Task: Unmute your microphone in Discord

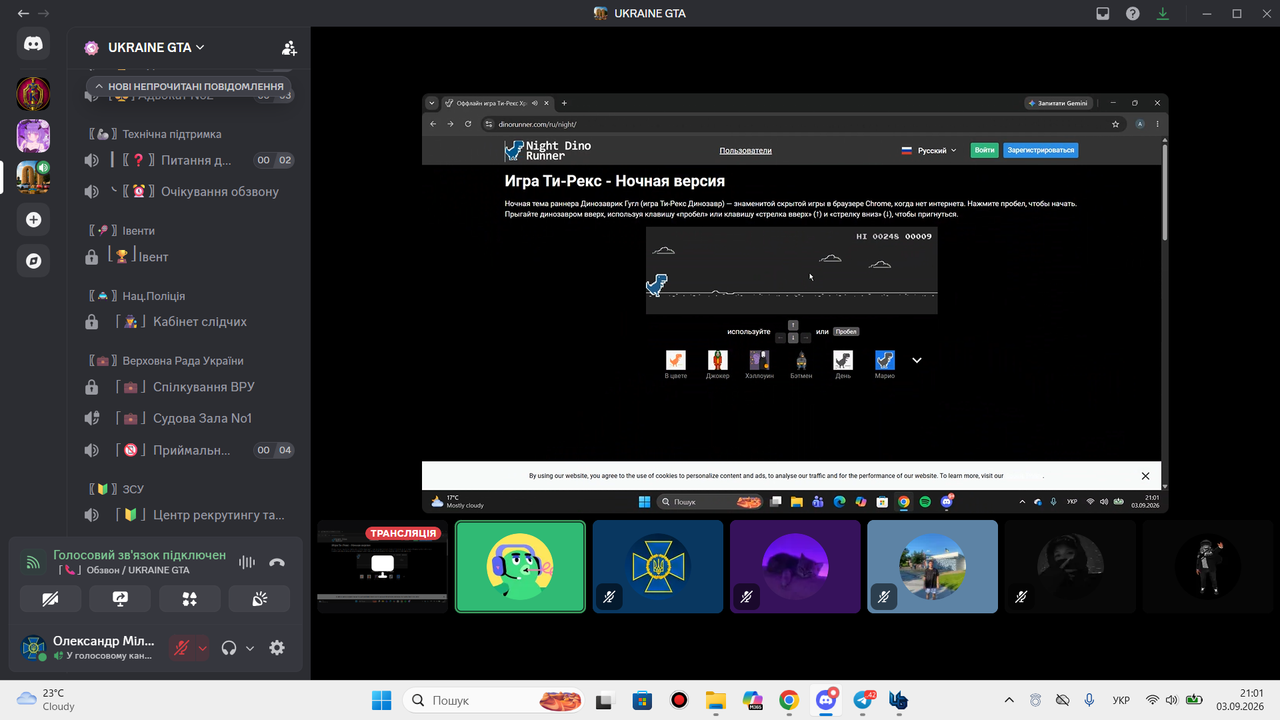Action: 181,648
